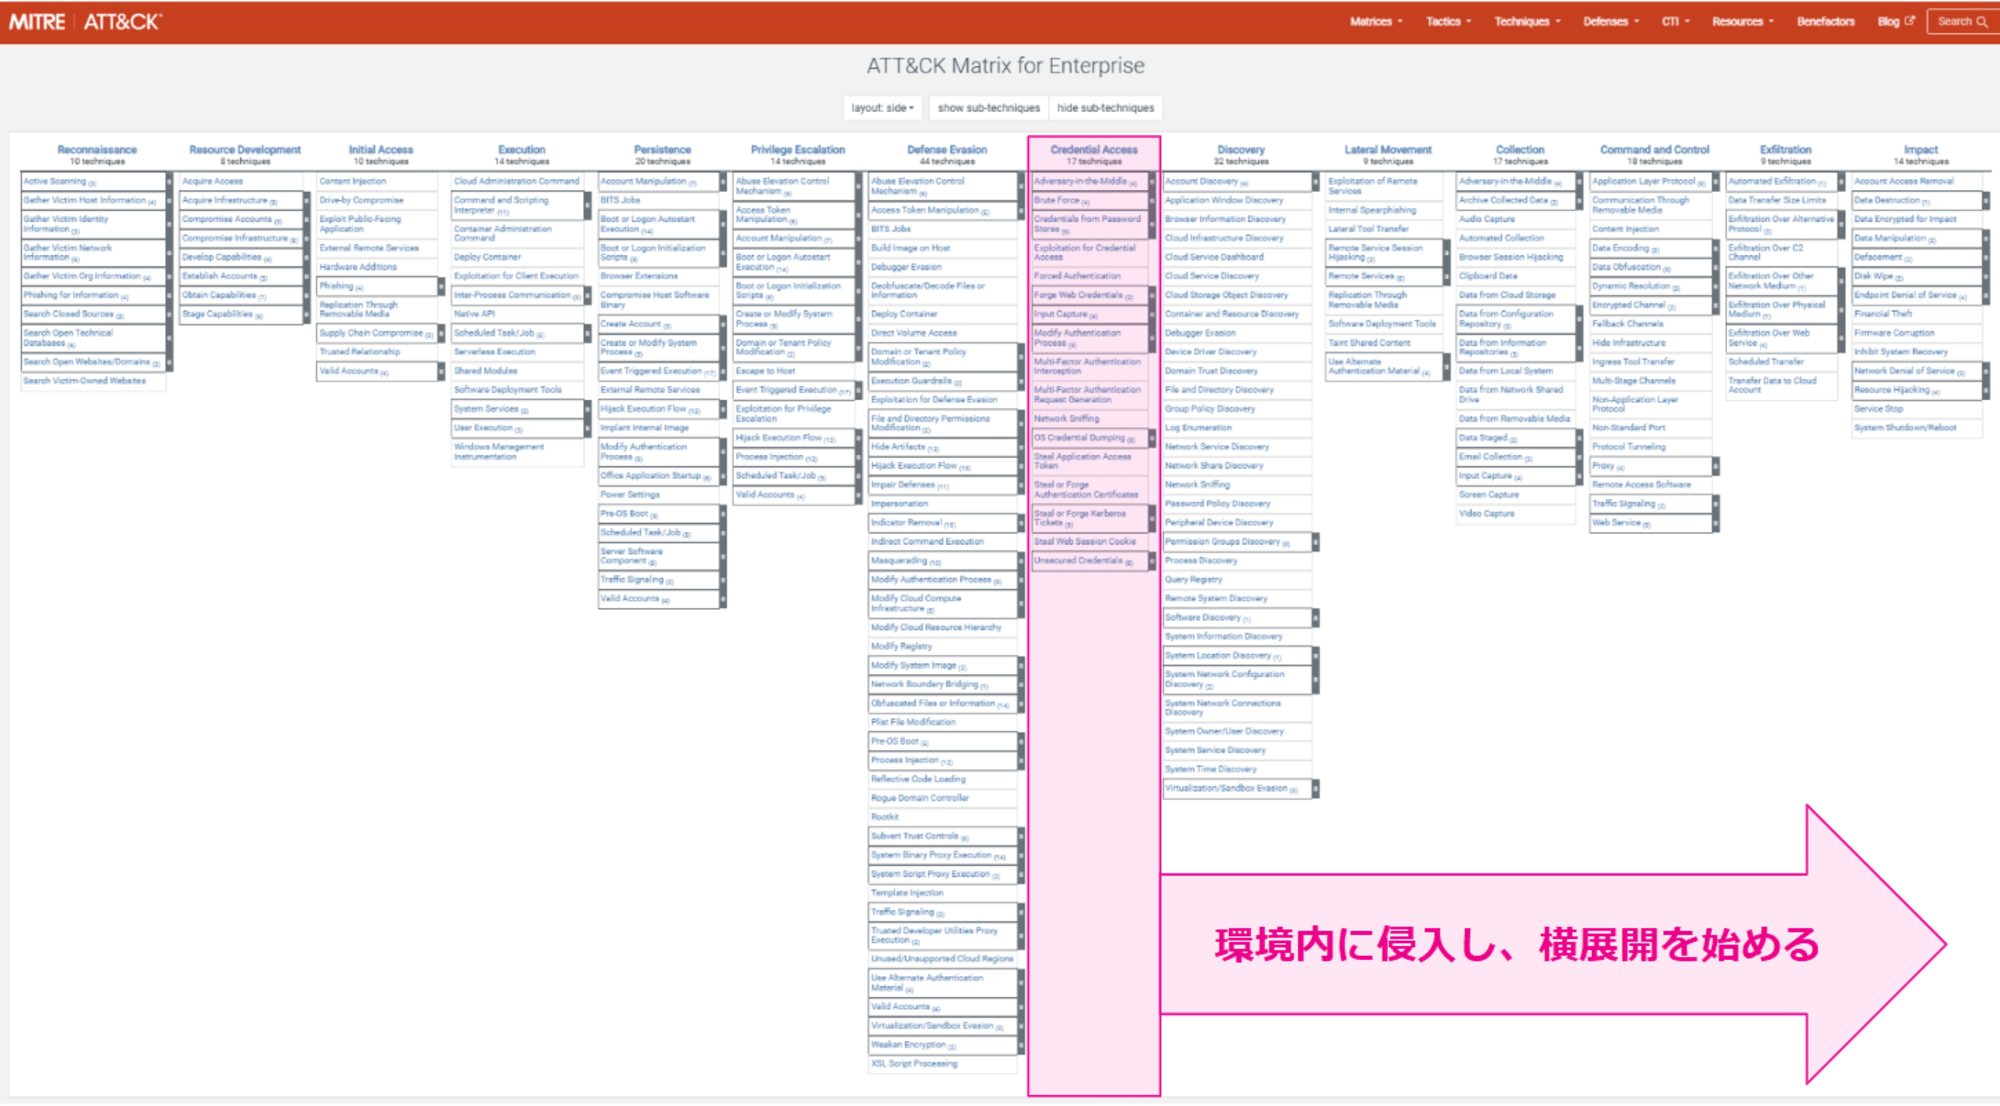Screen dimensions: 2000x1106
Task: Open the Command and Control tactic header
Action: [x=1655, y=150]
